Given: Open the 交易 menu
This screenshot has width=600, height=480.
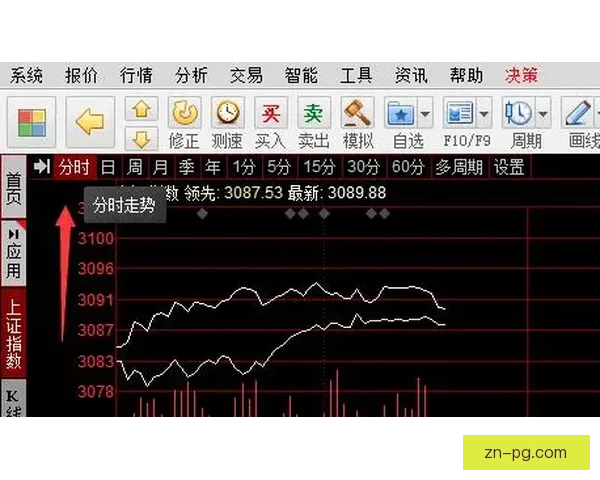Looking at the screenshot, I should tap(246, 75).
